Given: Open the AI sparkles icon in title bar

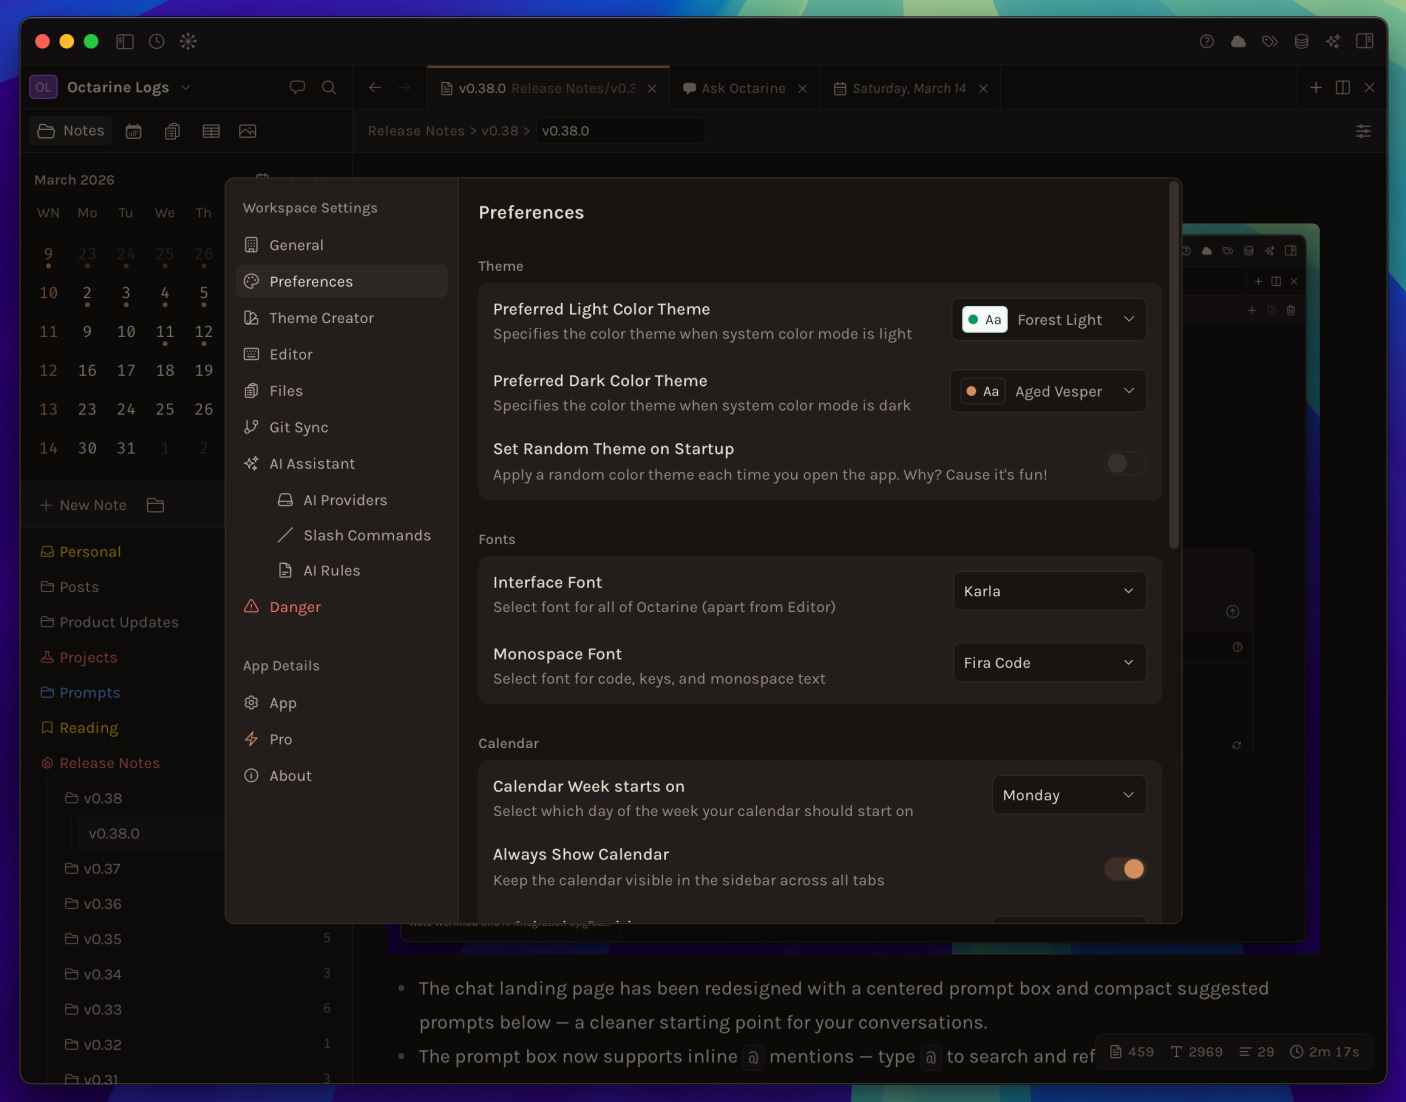Looking at the screenshot, I should 1333,41.
